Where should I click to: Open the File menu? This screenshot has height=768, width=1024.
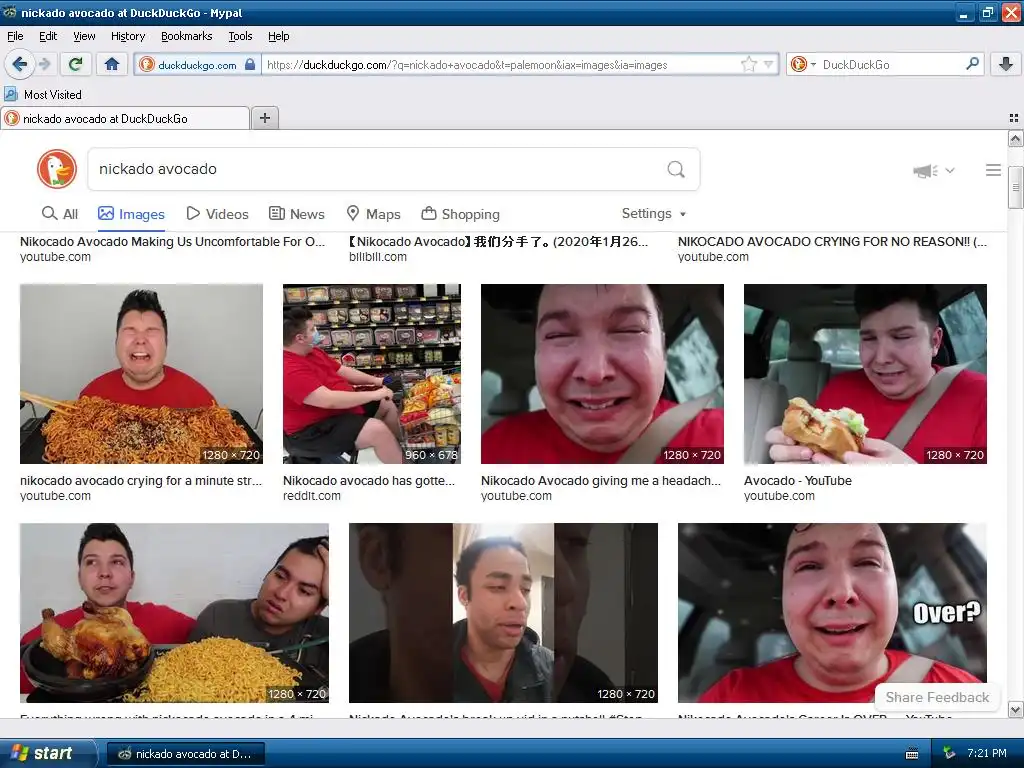pos(15,36)
